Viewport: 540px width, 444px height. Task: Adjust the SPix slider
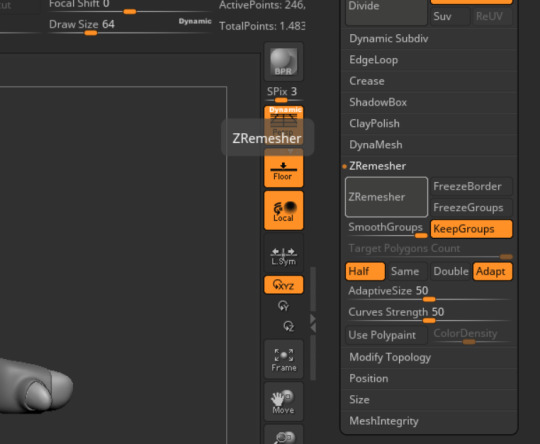pyautogui.click(x=283, y=94)
